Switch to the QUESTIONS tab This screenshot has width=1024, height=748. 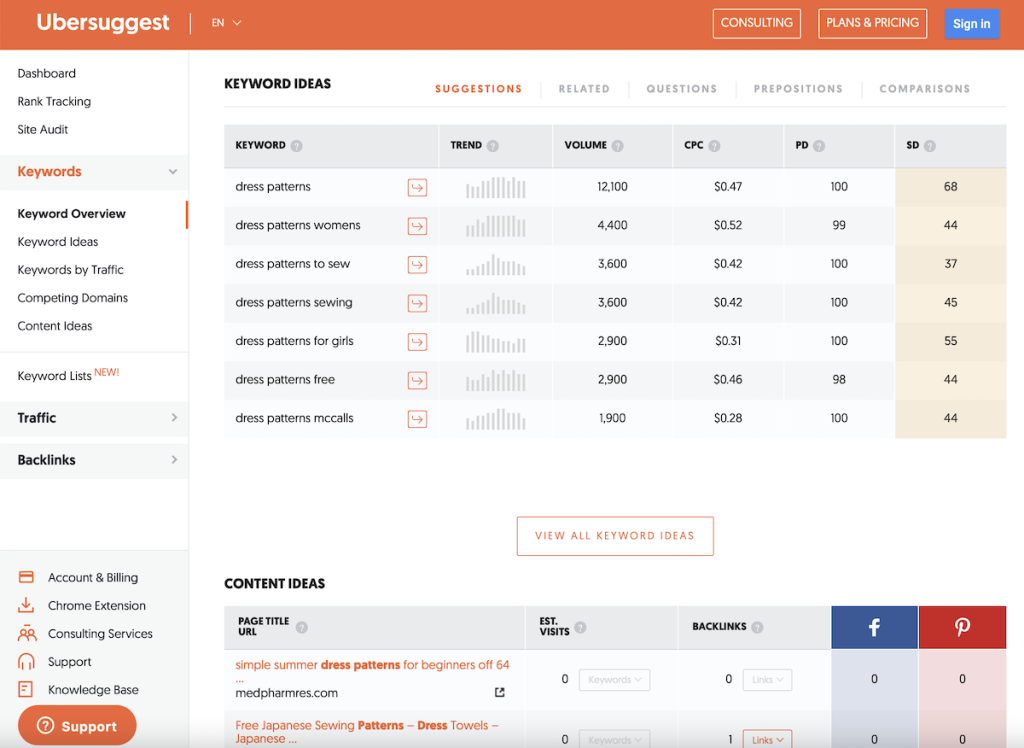(x=682, y=89)
